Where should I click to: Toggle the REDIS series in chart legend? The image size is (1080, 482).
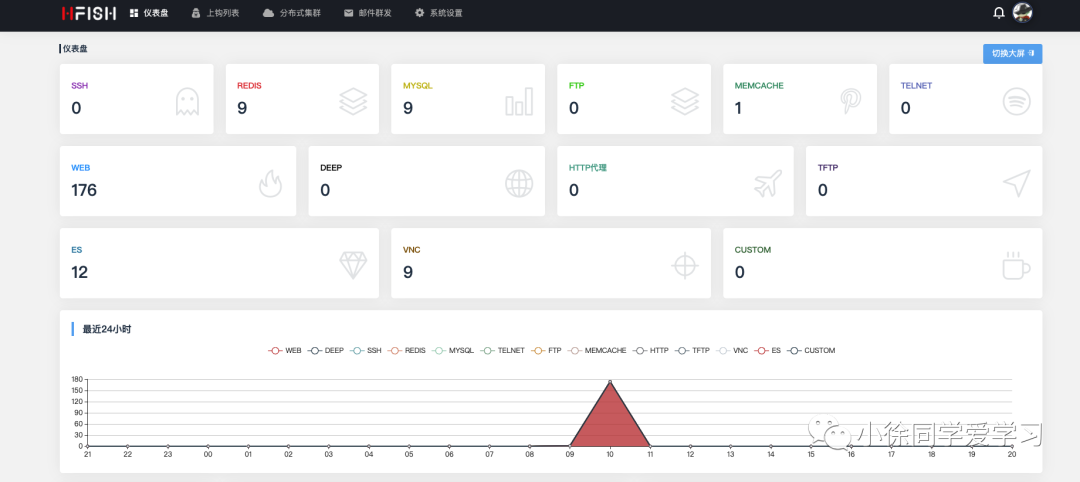[x=407, y=350]
